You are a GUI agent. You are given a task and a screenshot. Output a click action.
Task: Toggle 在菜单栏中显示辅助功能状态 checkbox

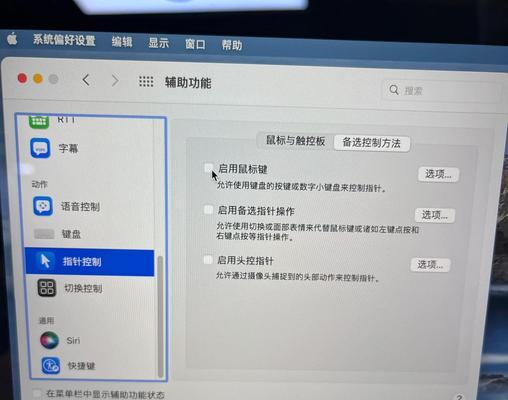[x=38, y=393]
